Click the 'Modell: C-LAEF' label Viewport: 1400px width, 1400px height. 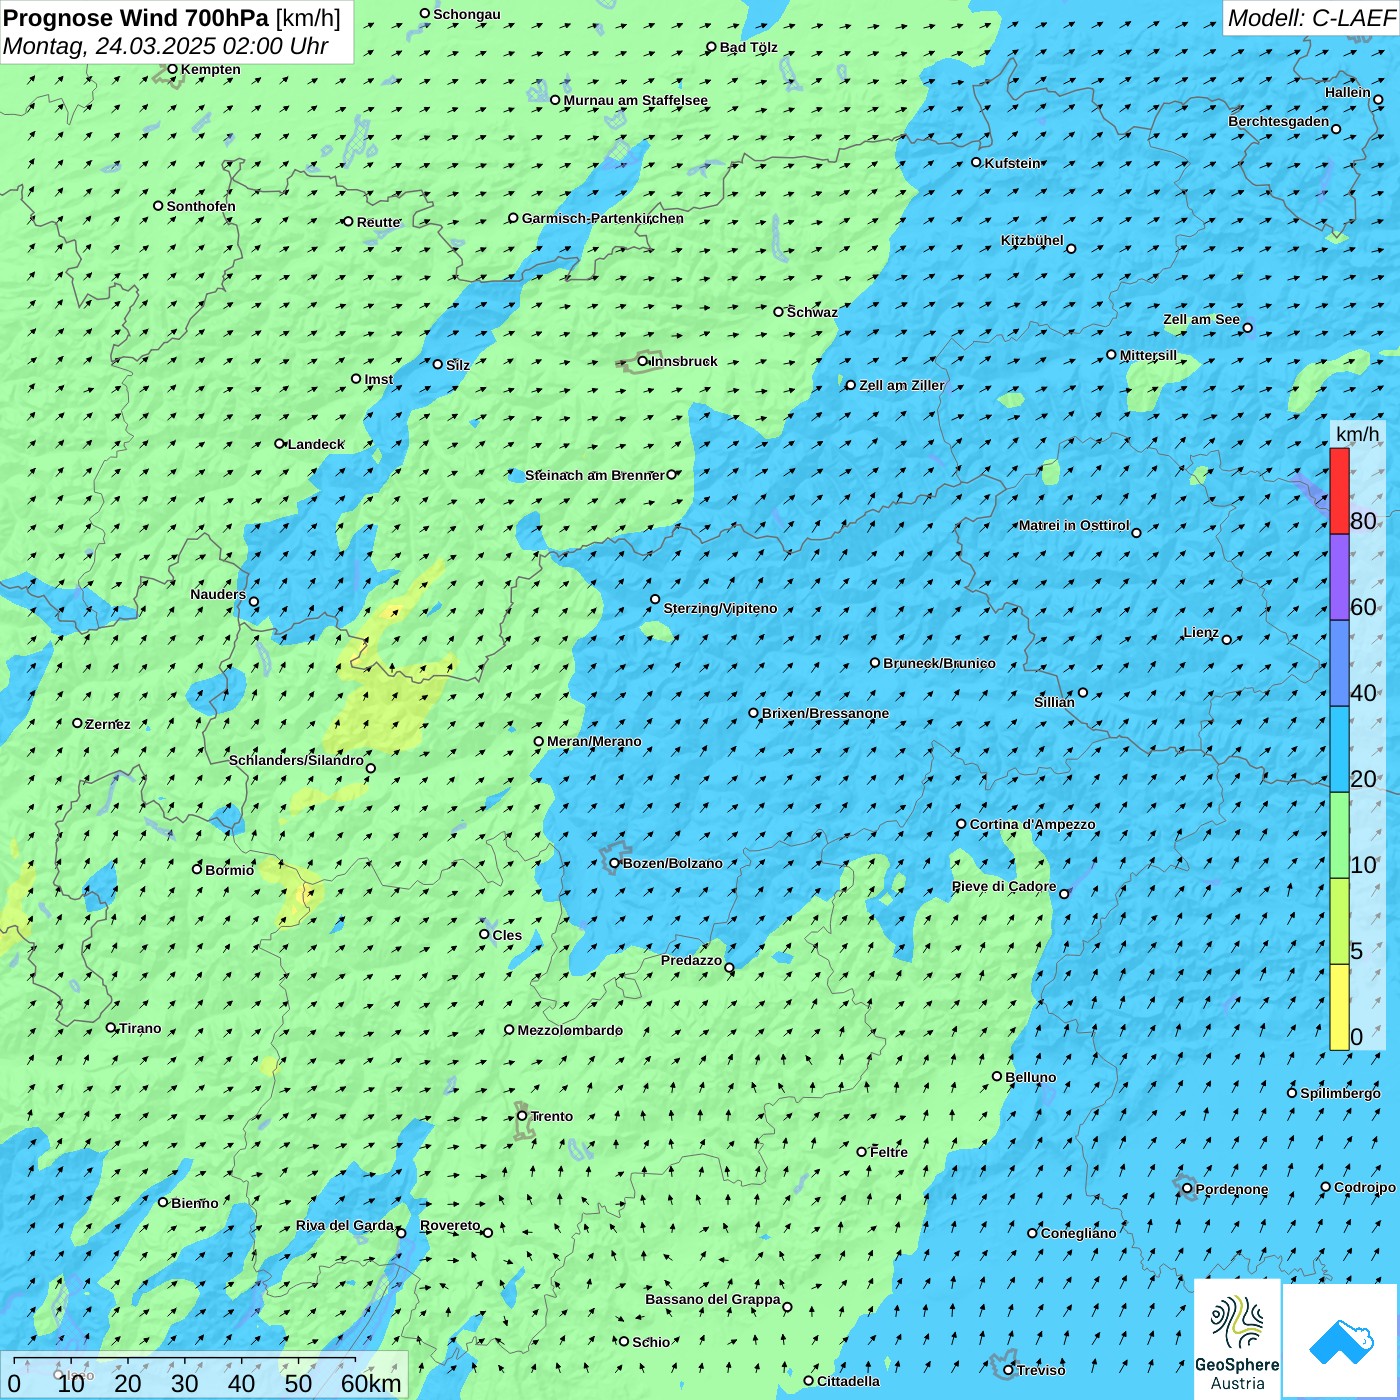[1310, 18]
